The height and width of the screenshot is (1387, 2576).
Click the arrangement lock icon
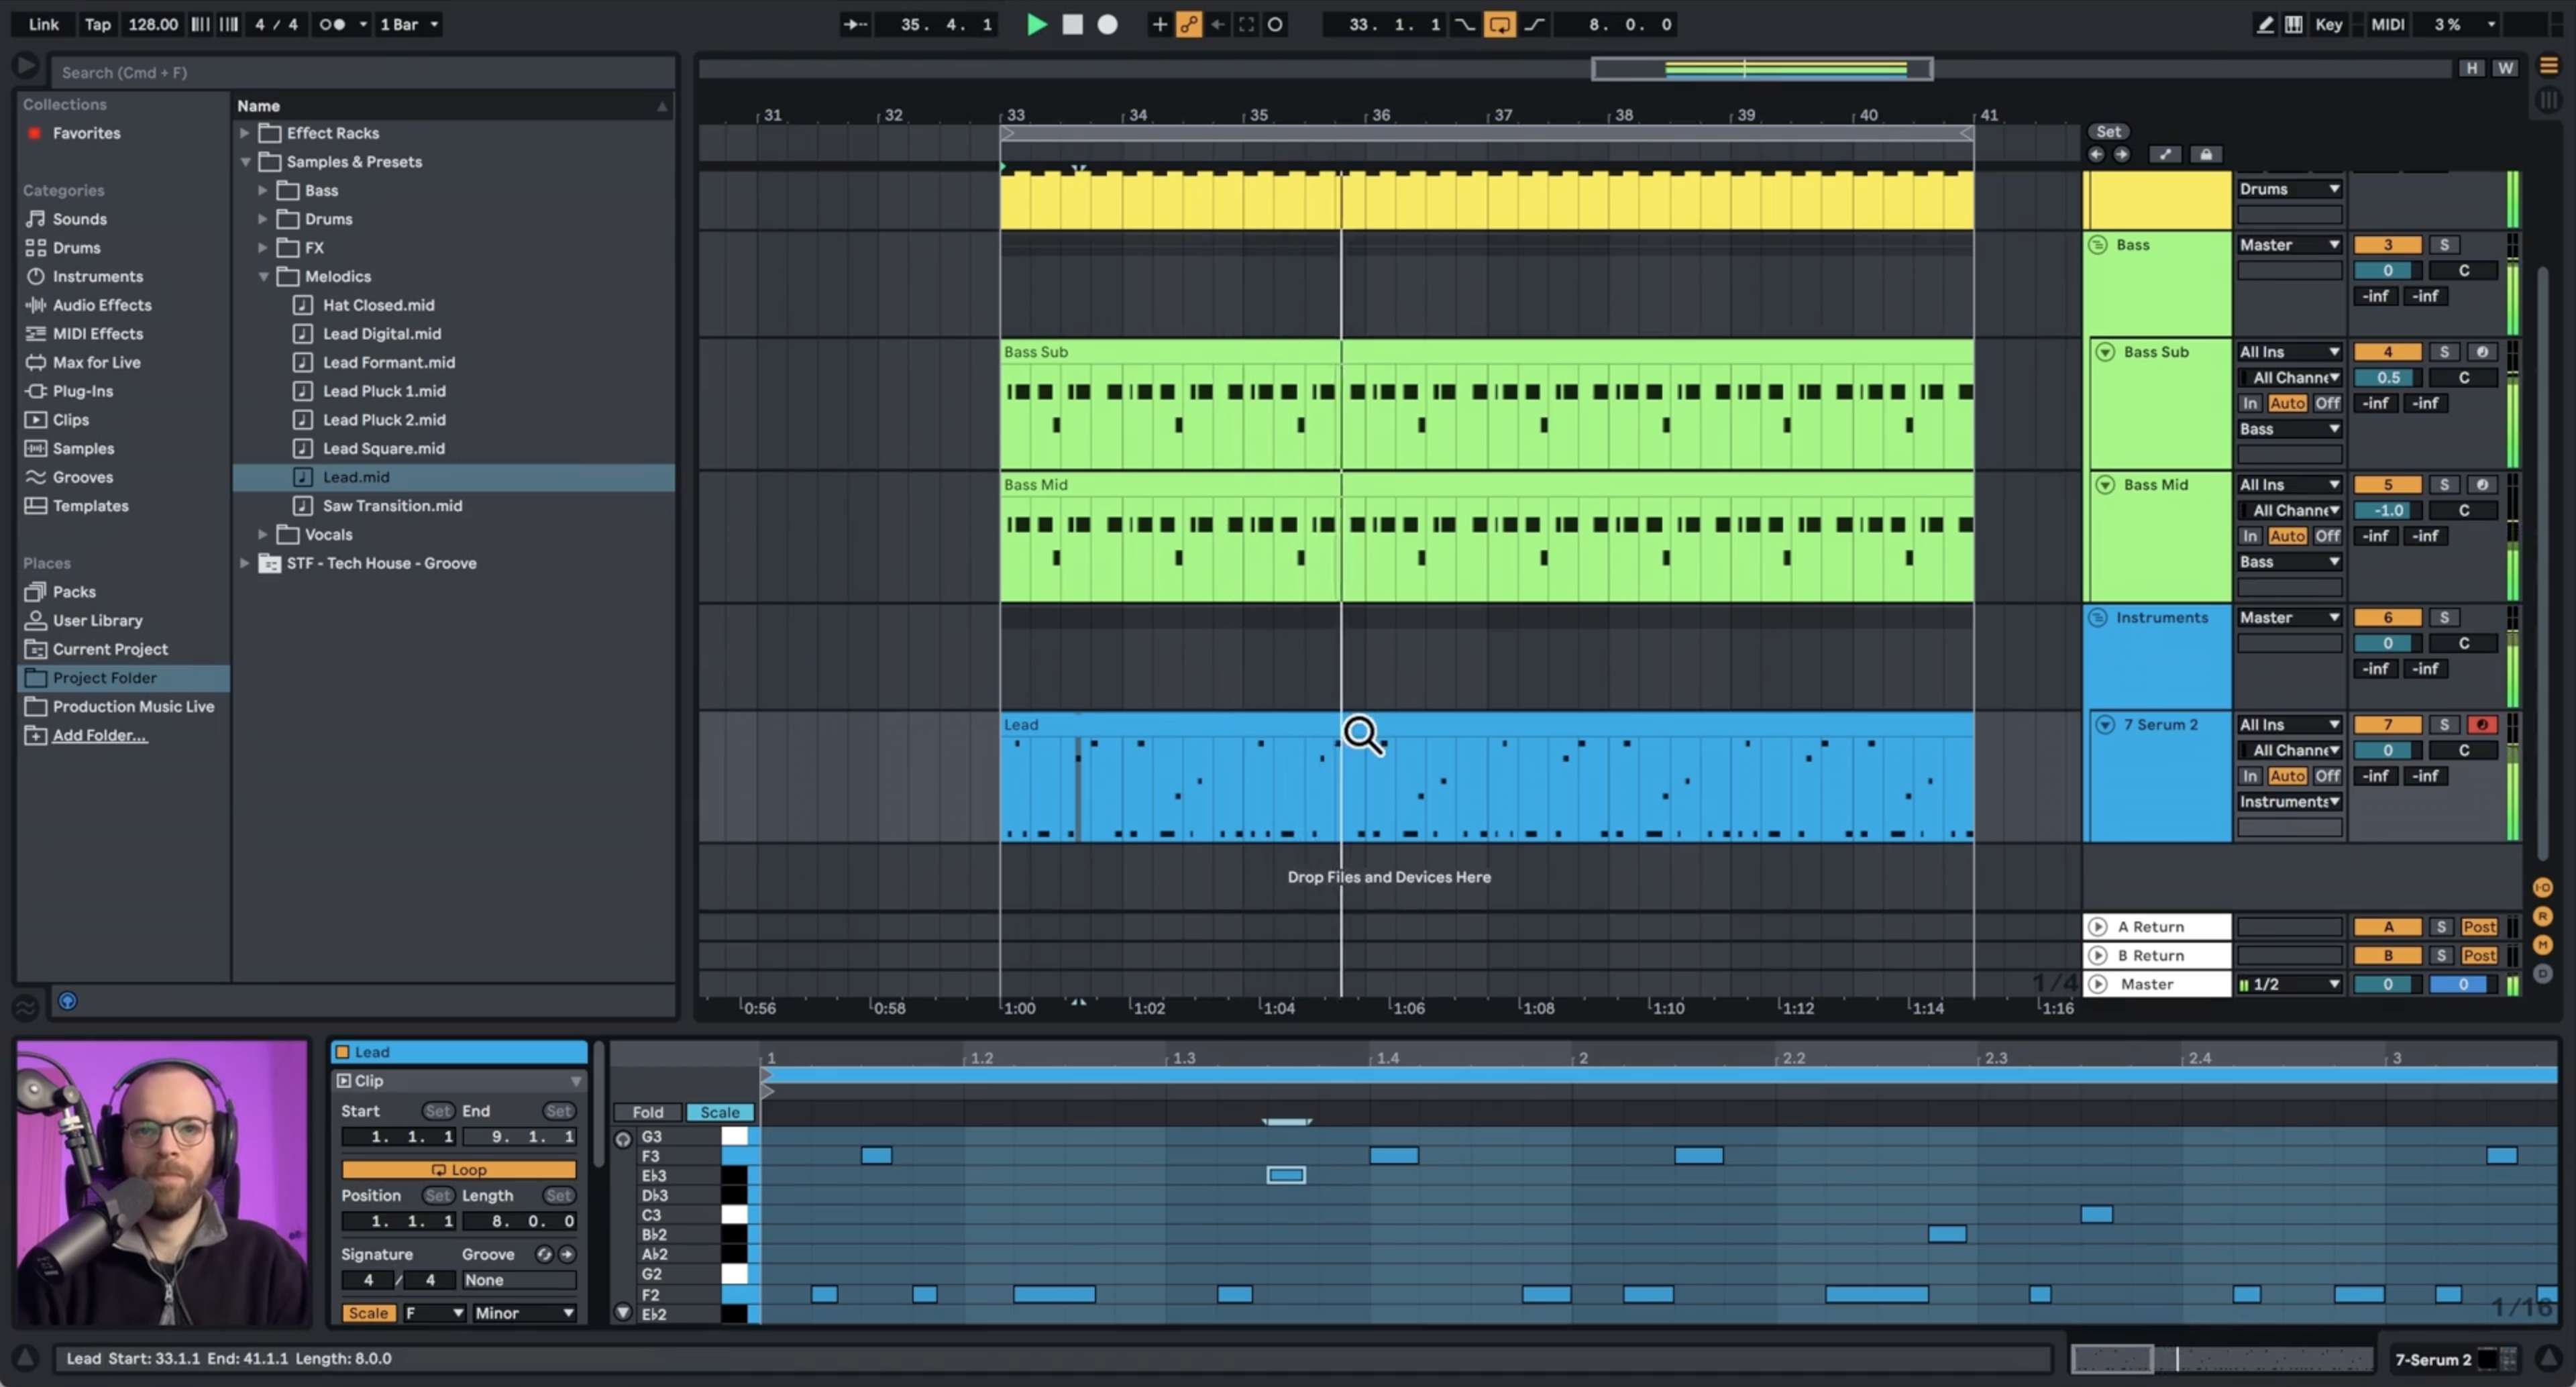pos(2206,154)
